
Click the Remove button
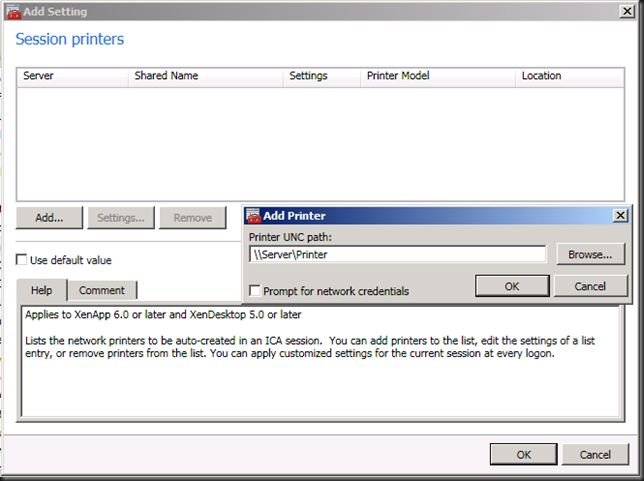pyautogui.click(x=193, y=218)
